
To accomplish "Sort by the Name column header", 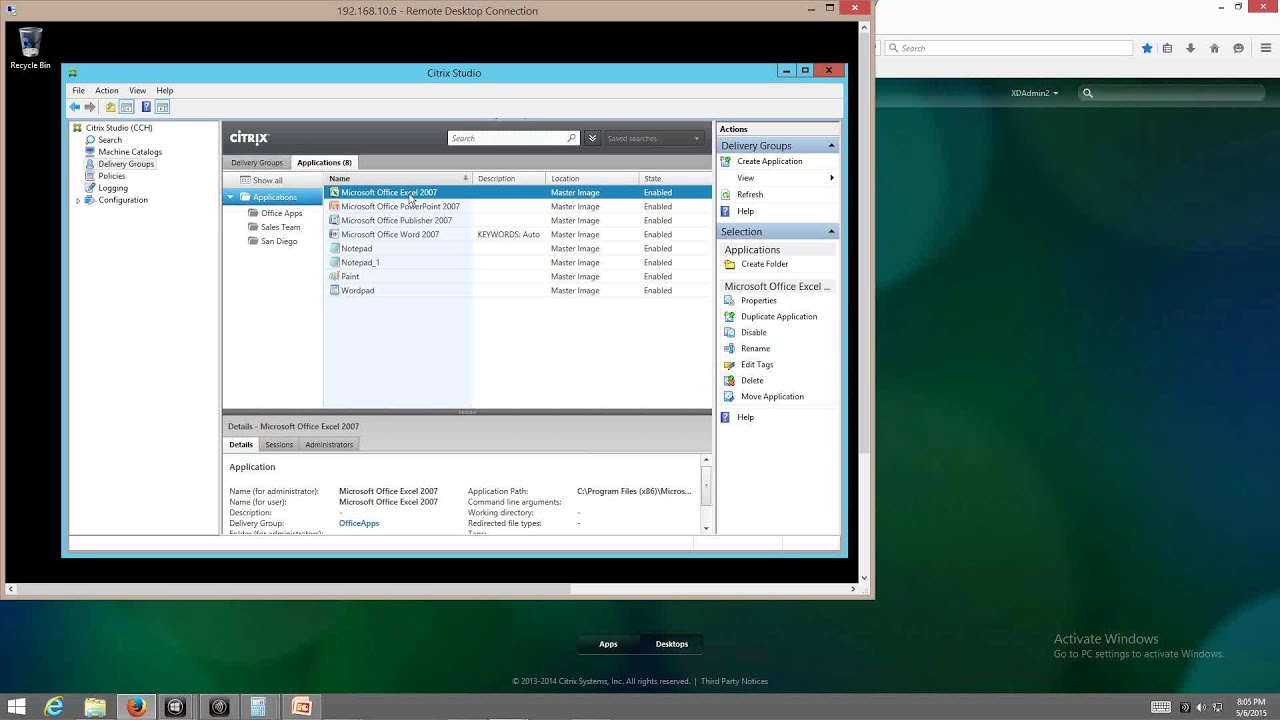I will click(x=399, y=179).
